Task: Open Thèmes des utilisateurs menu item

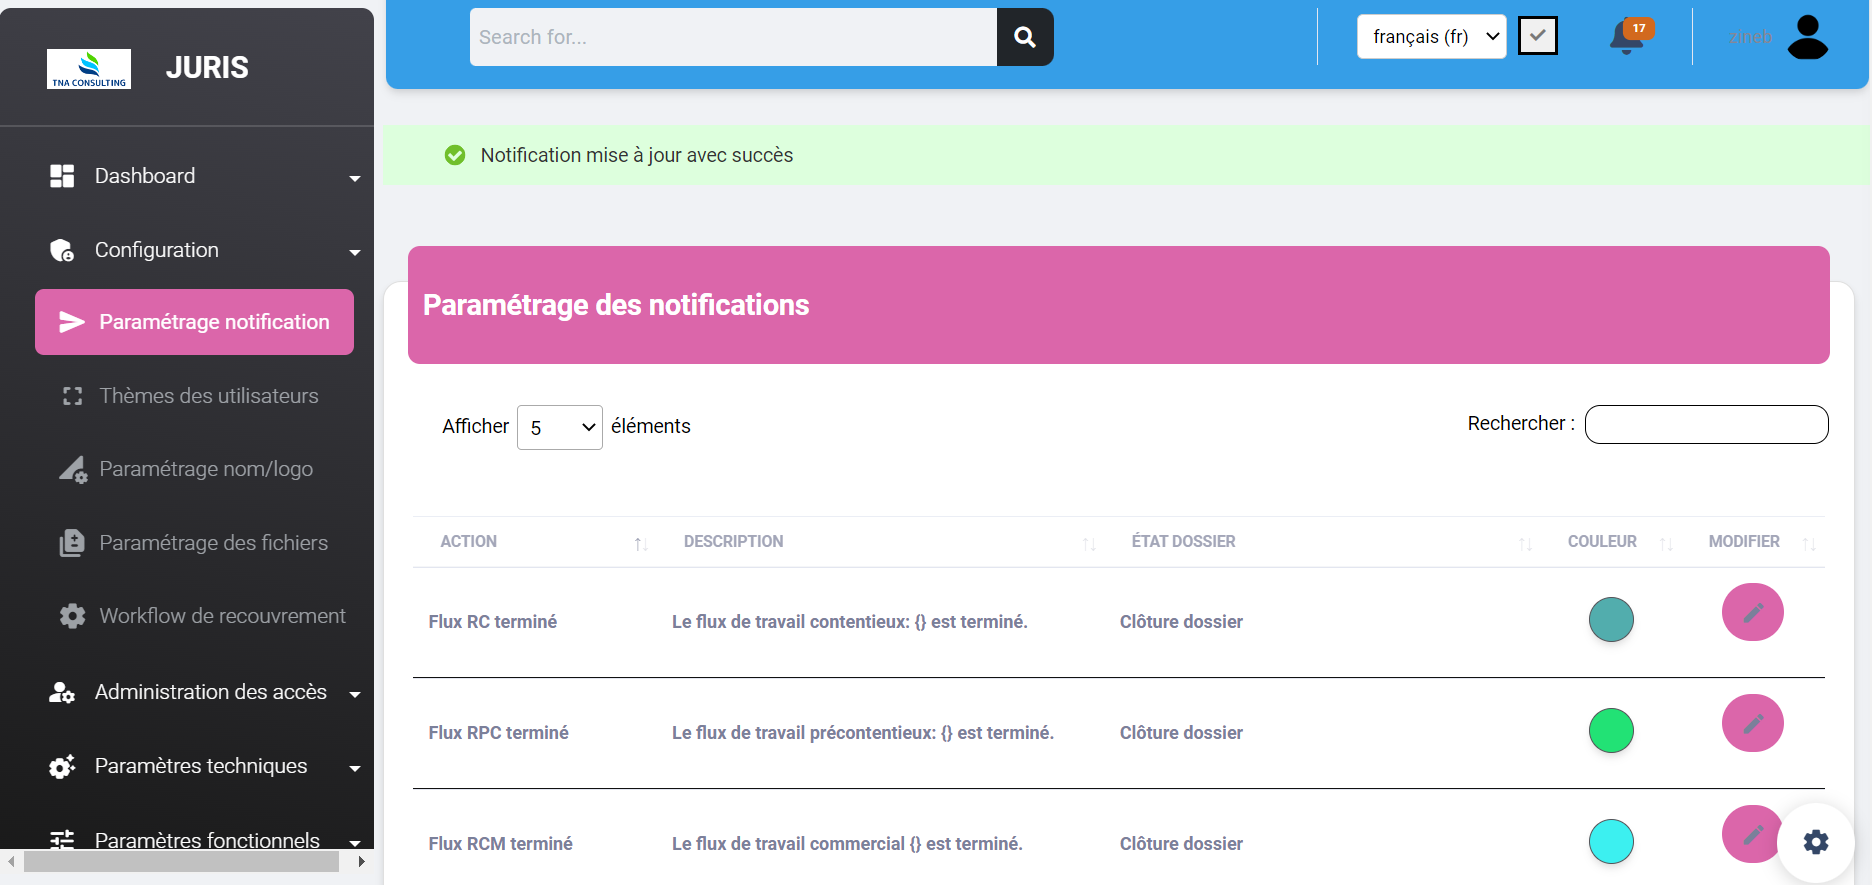Action: [x=208, y=396]
